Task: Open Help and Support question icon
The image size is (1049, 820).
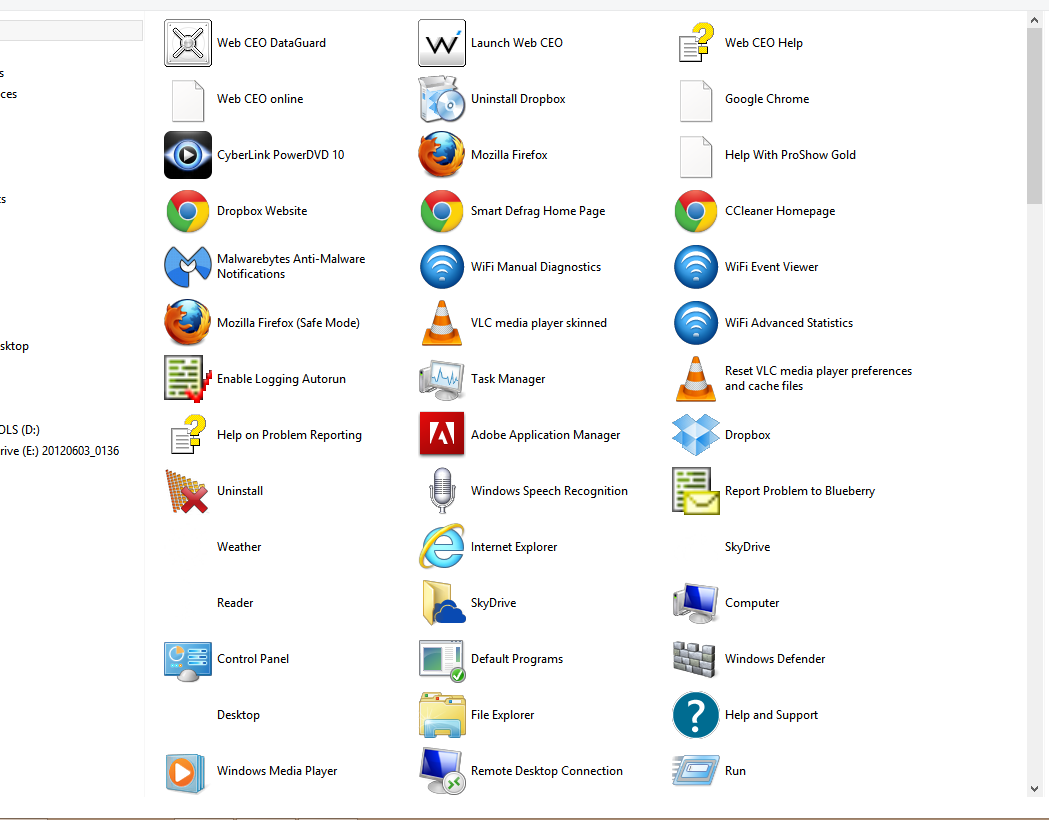Action: pyautogui.click(x=696, y=715)
